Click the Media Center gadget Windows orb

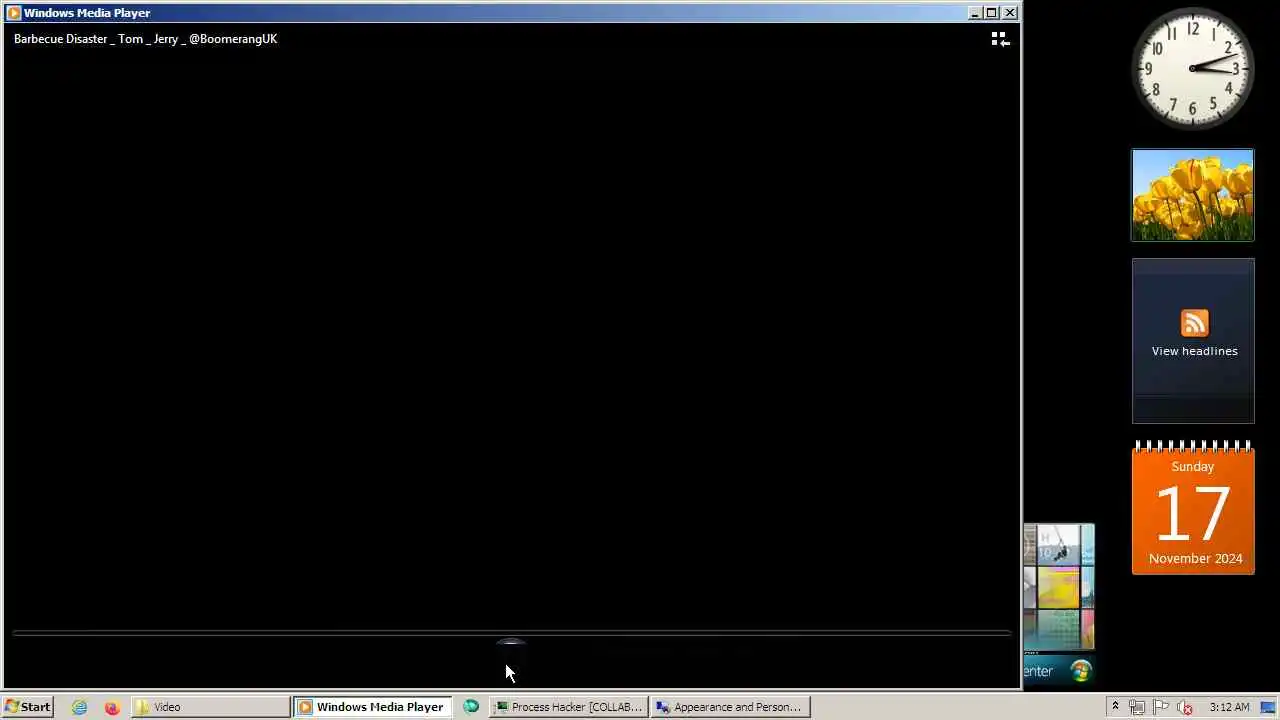[1080, 670]
